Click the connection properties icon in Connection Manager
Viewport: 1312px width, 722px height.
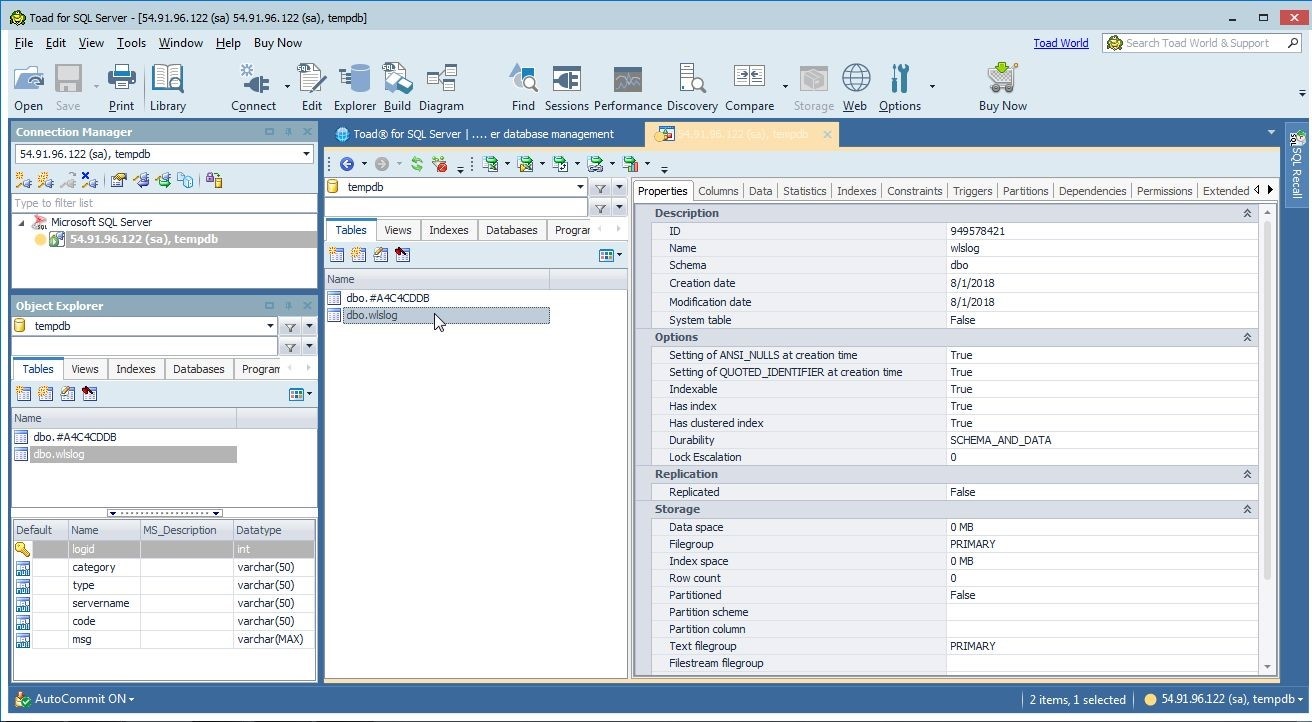click(x=119, y=180)
